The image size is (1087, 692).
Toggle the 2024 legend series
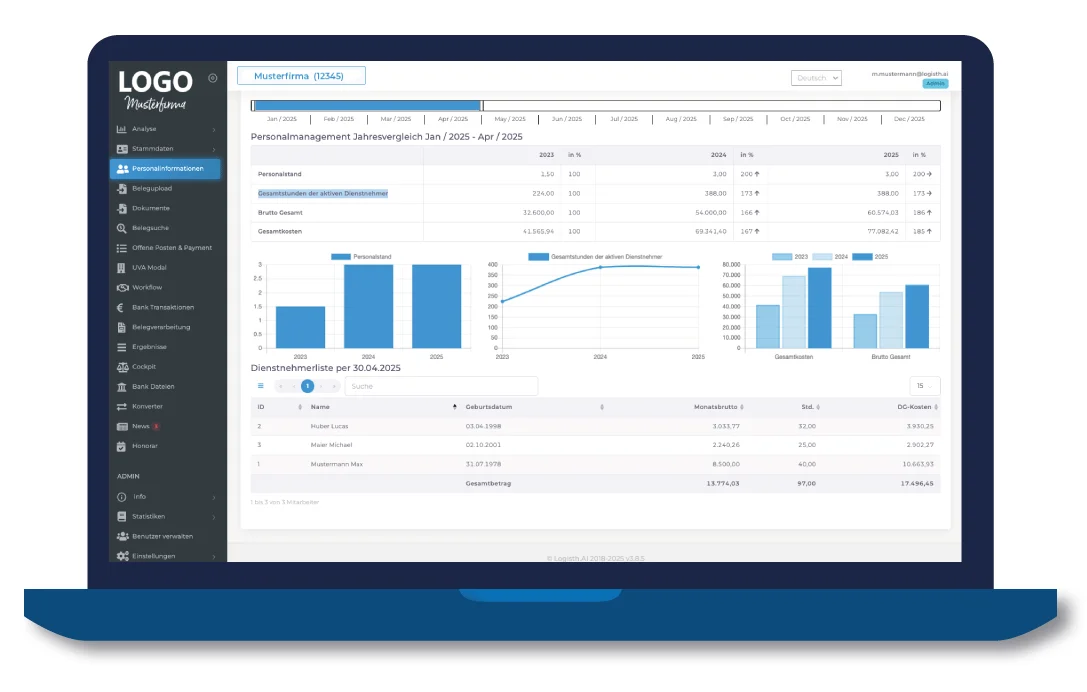(830, 257)
